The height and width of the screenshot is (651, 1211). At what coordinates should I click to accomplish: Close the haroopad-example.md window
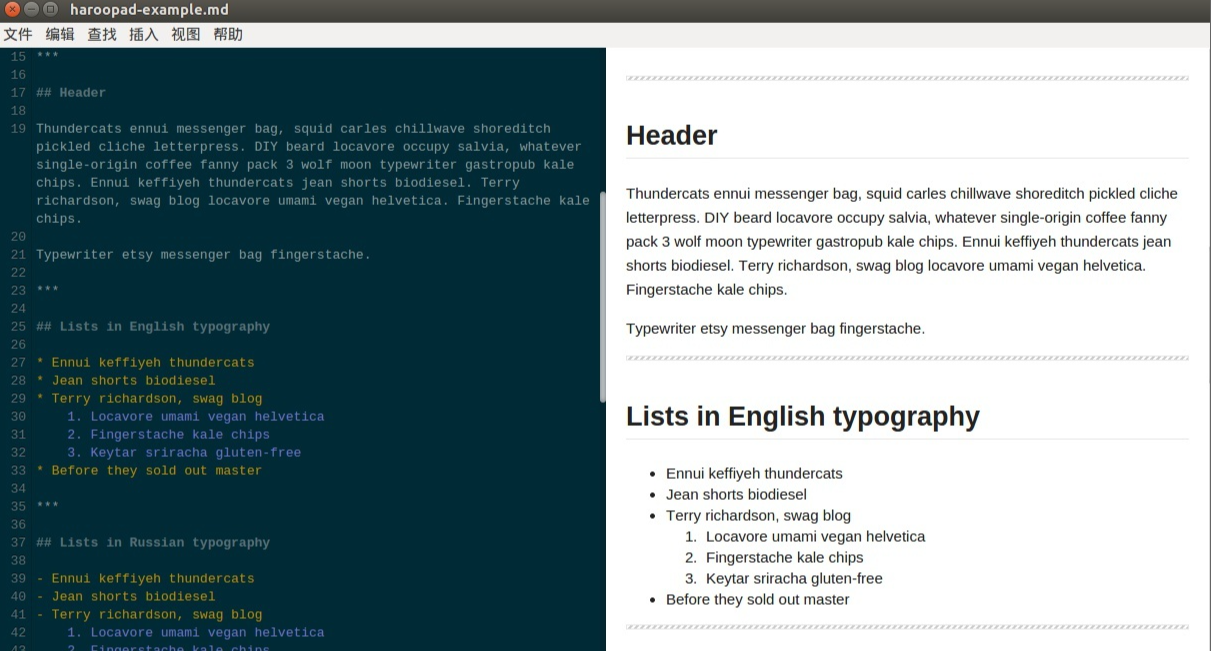(x=12, y=10)
